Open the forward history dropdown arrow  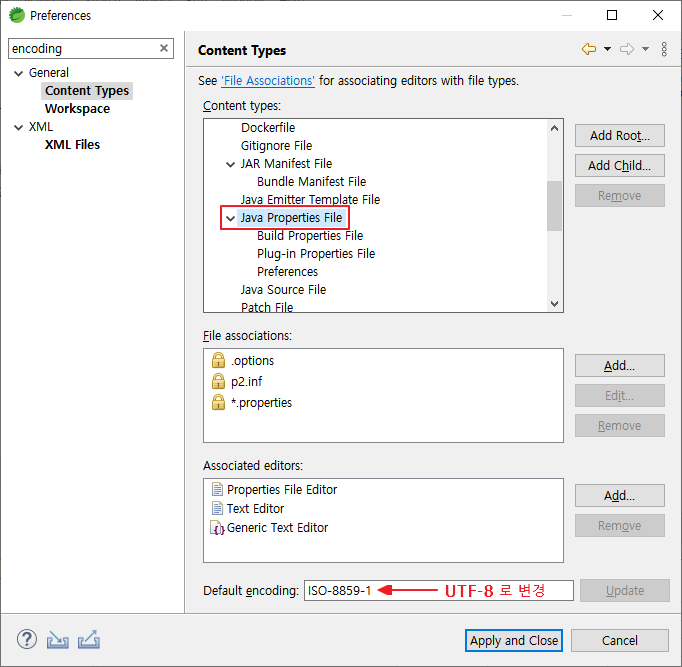(645, 49)
